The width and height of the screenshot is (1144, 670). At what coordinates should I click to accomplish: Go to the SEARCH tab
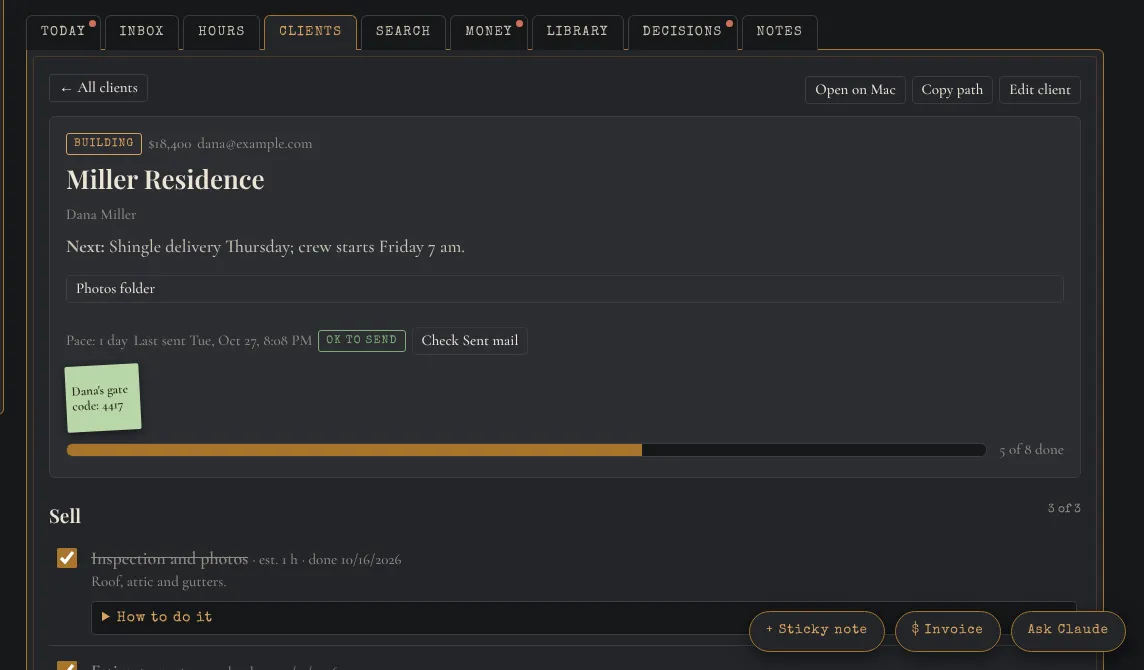pyautogui.click(x=403, y=31)
